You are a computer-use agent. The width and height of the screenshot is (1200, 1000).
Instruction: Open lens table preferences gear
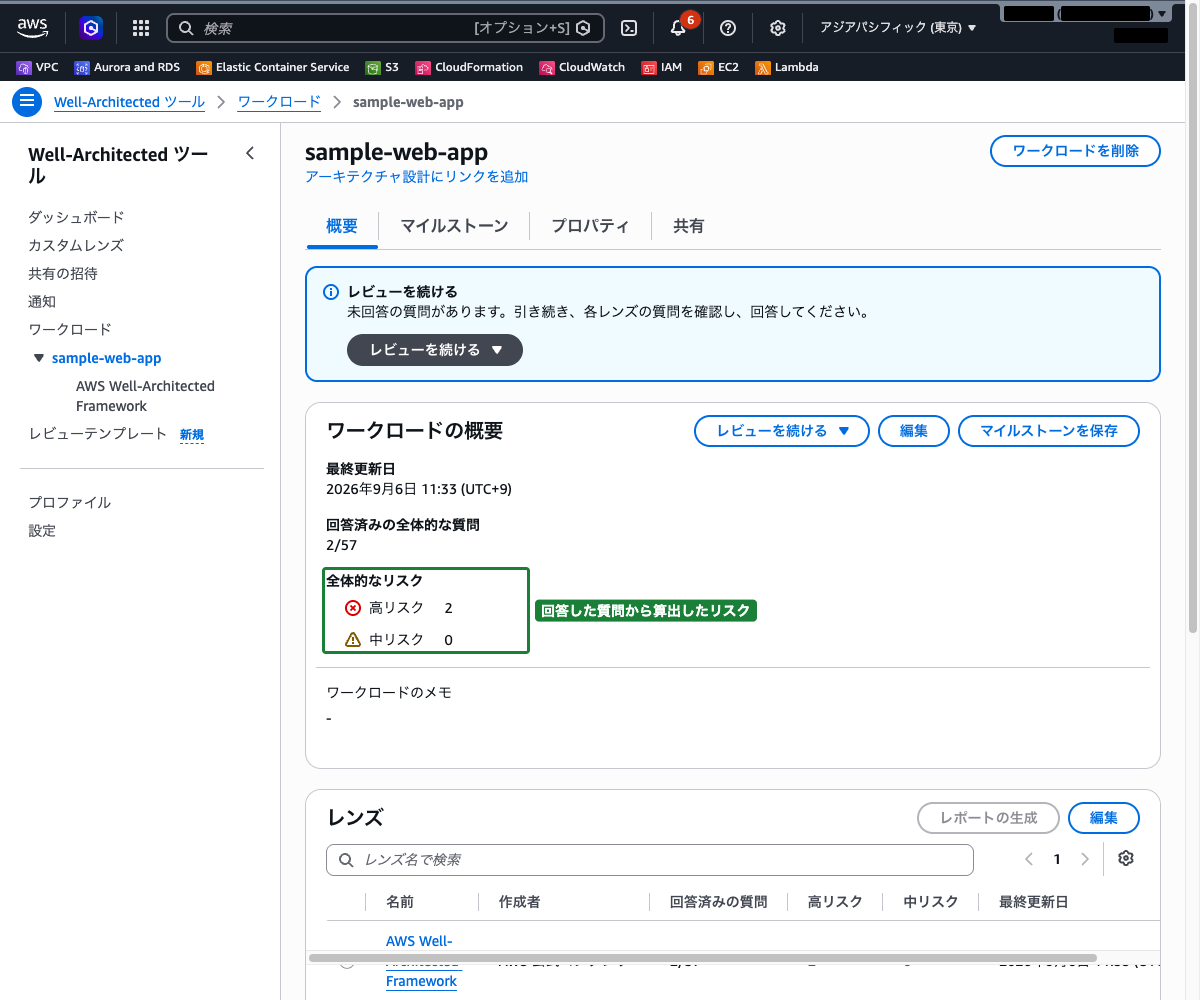coord(1126,859)
